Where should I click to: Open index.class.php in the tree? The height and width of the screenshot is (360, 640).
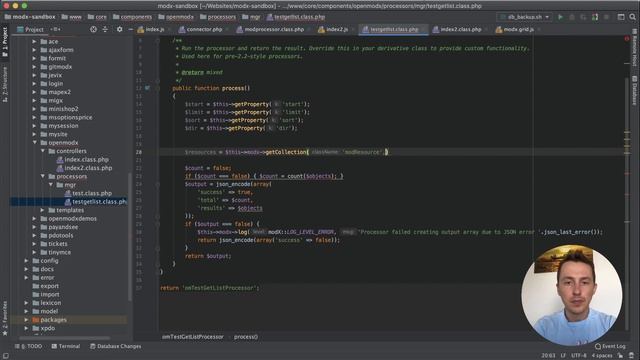tap(86, 160)
